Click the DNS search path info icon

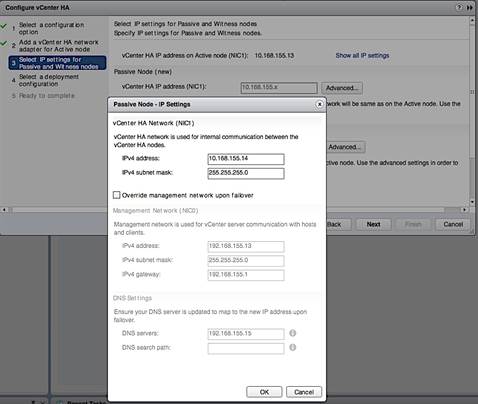293,347
